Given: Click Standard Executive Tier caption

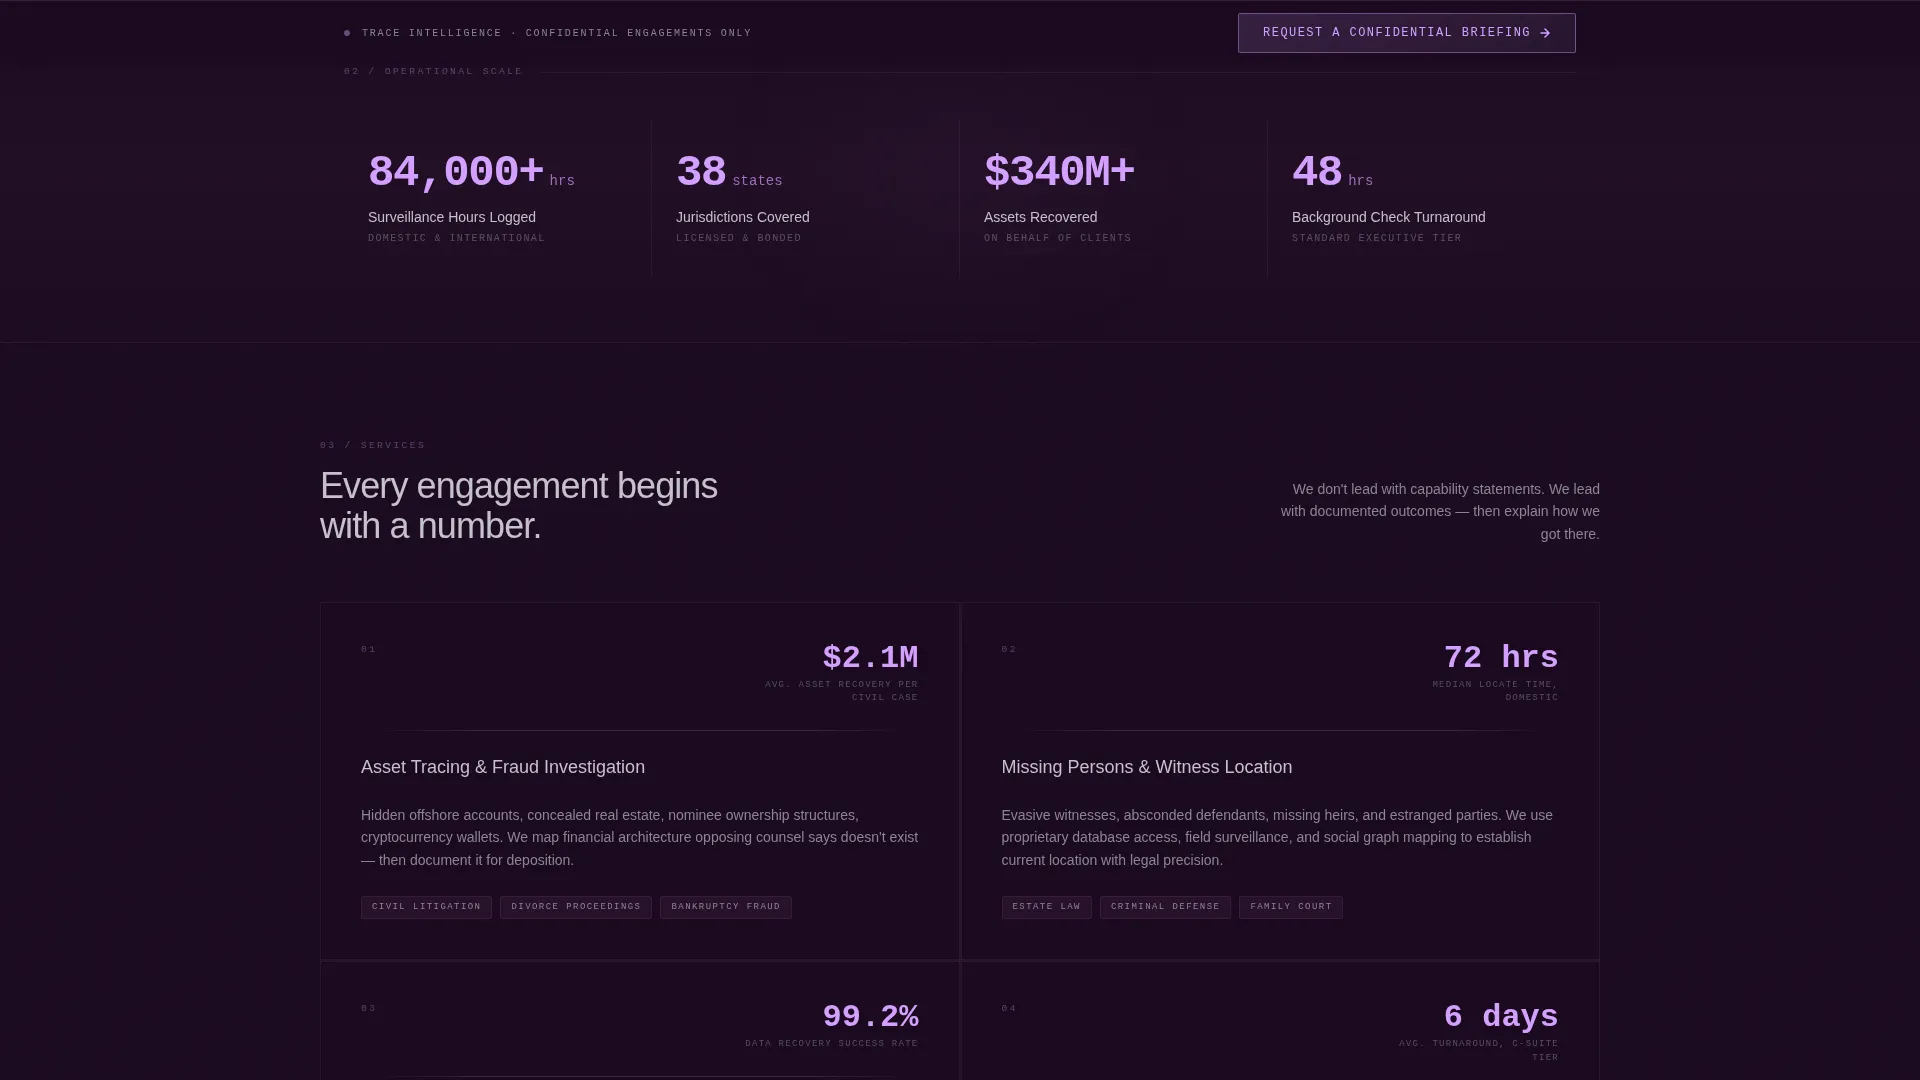Looking at the screenshot, I should [1376, 238].
